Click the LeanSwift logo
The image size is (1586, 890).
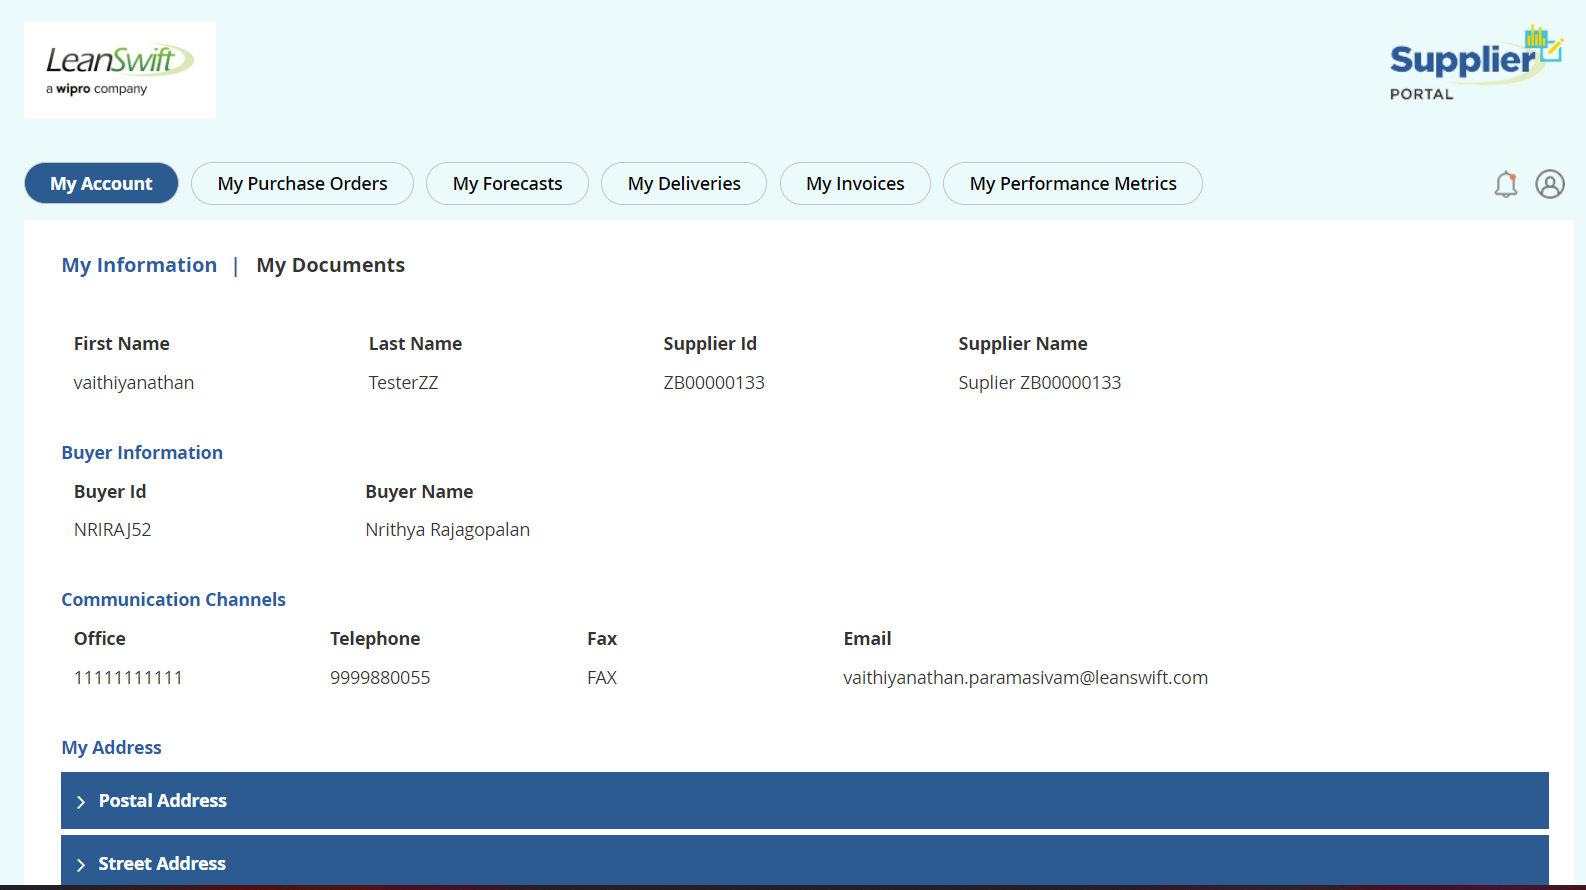tap(120, 70)
